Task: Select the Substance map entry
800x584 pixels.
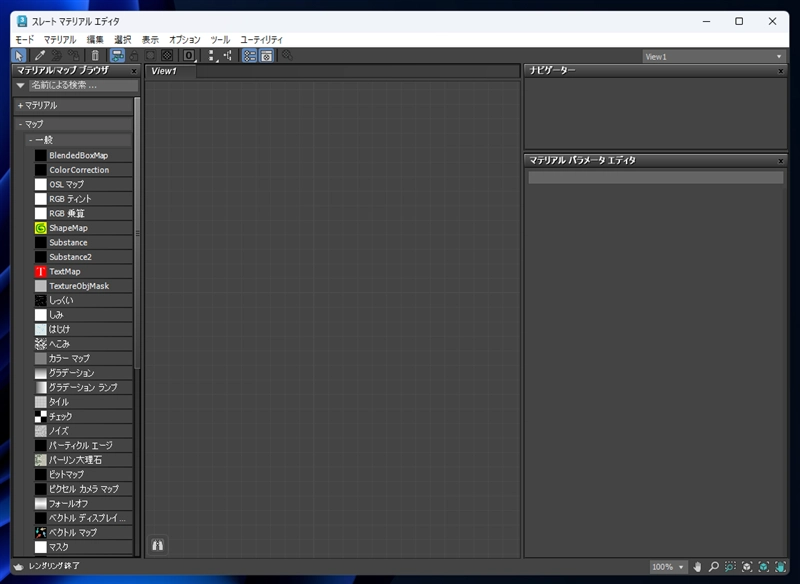Action: (83, 242)
